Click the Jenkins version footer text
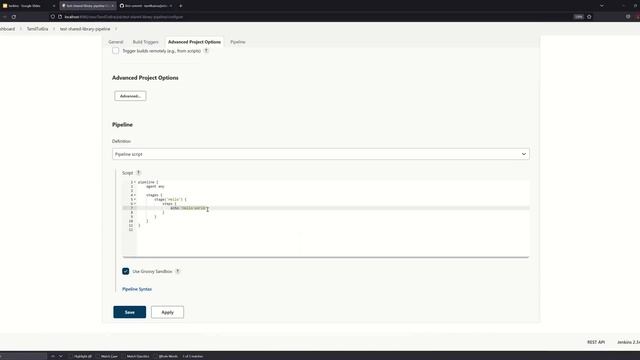The height and width of the screenshot is (360, 640). 629,342
